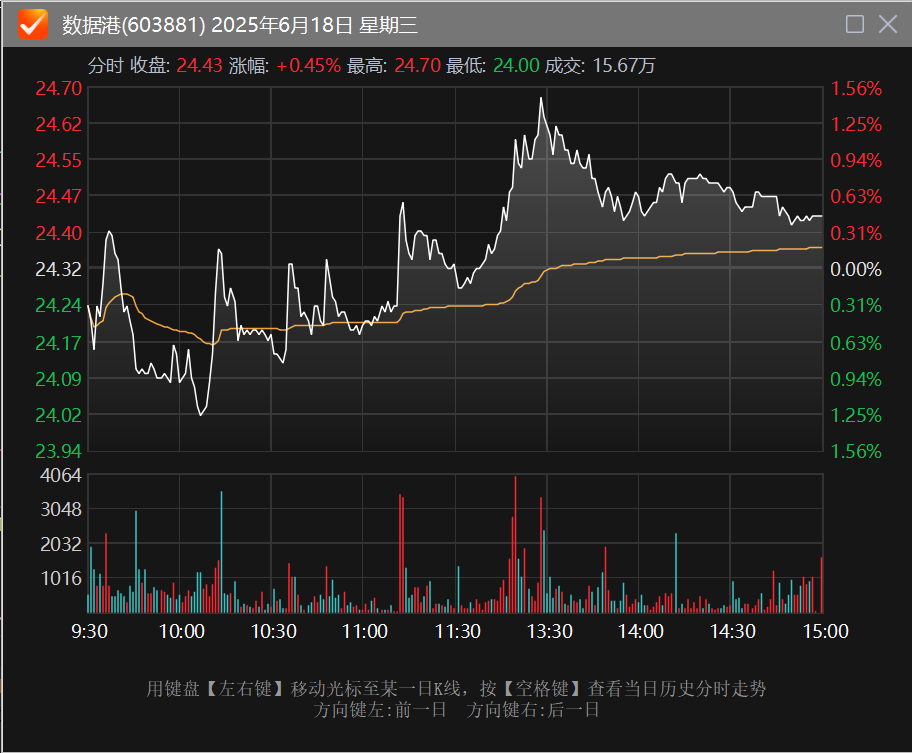Screen dimensions: 912x753
Task: Click the closing price 24.43
Action: pyautogui.click(x=199, y=65)
